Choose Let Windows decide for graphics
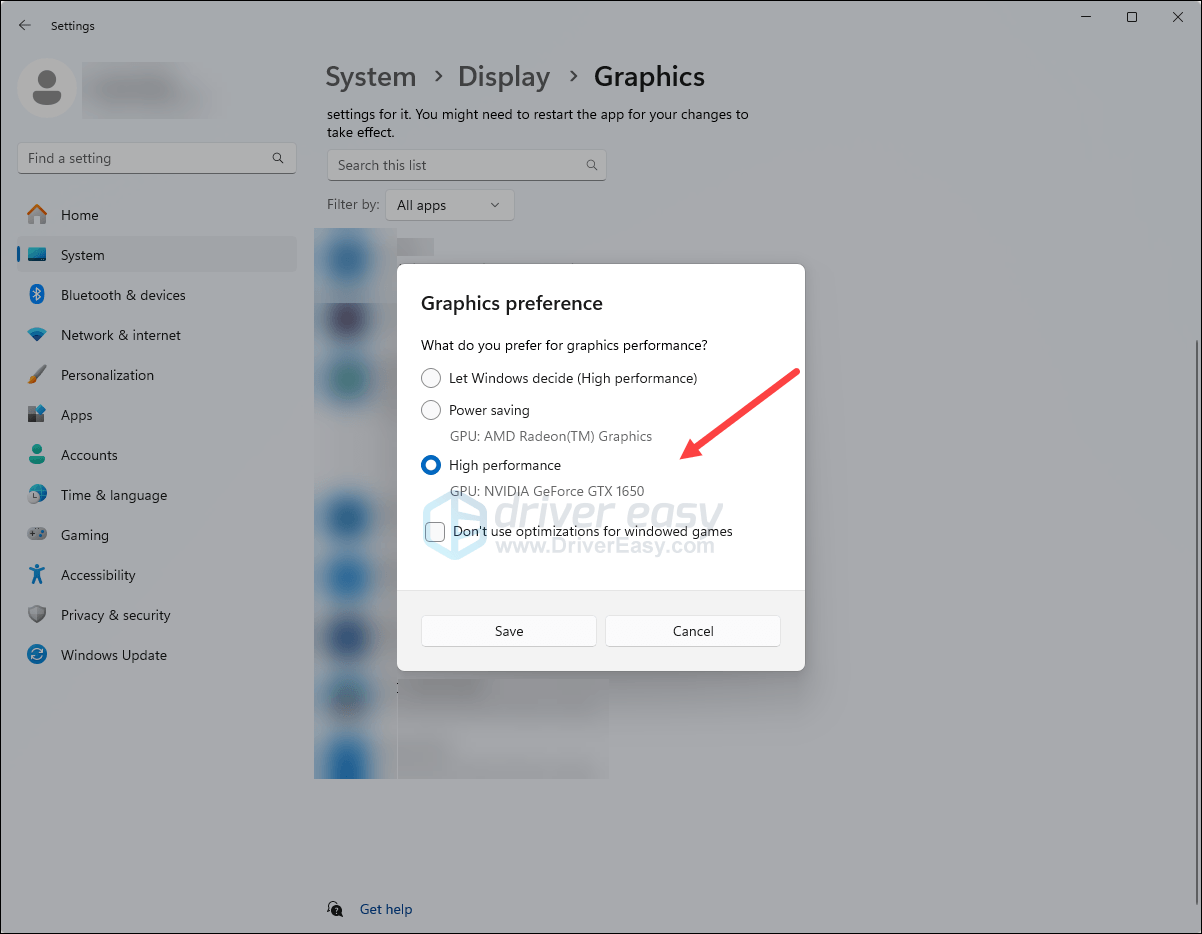Viewport: 1202px width, 934px height. (430, 378)
